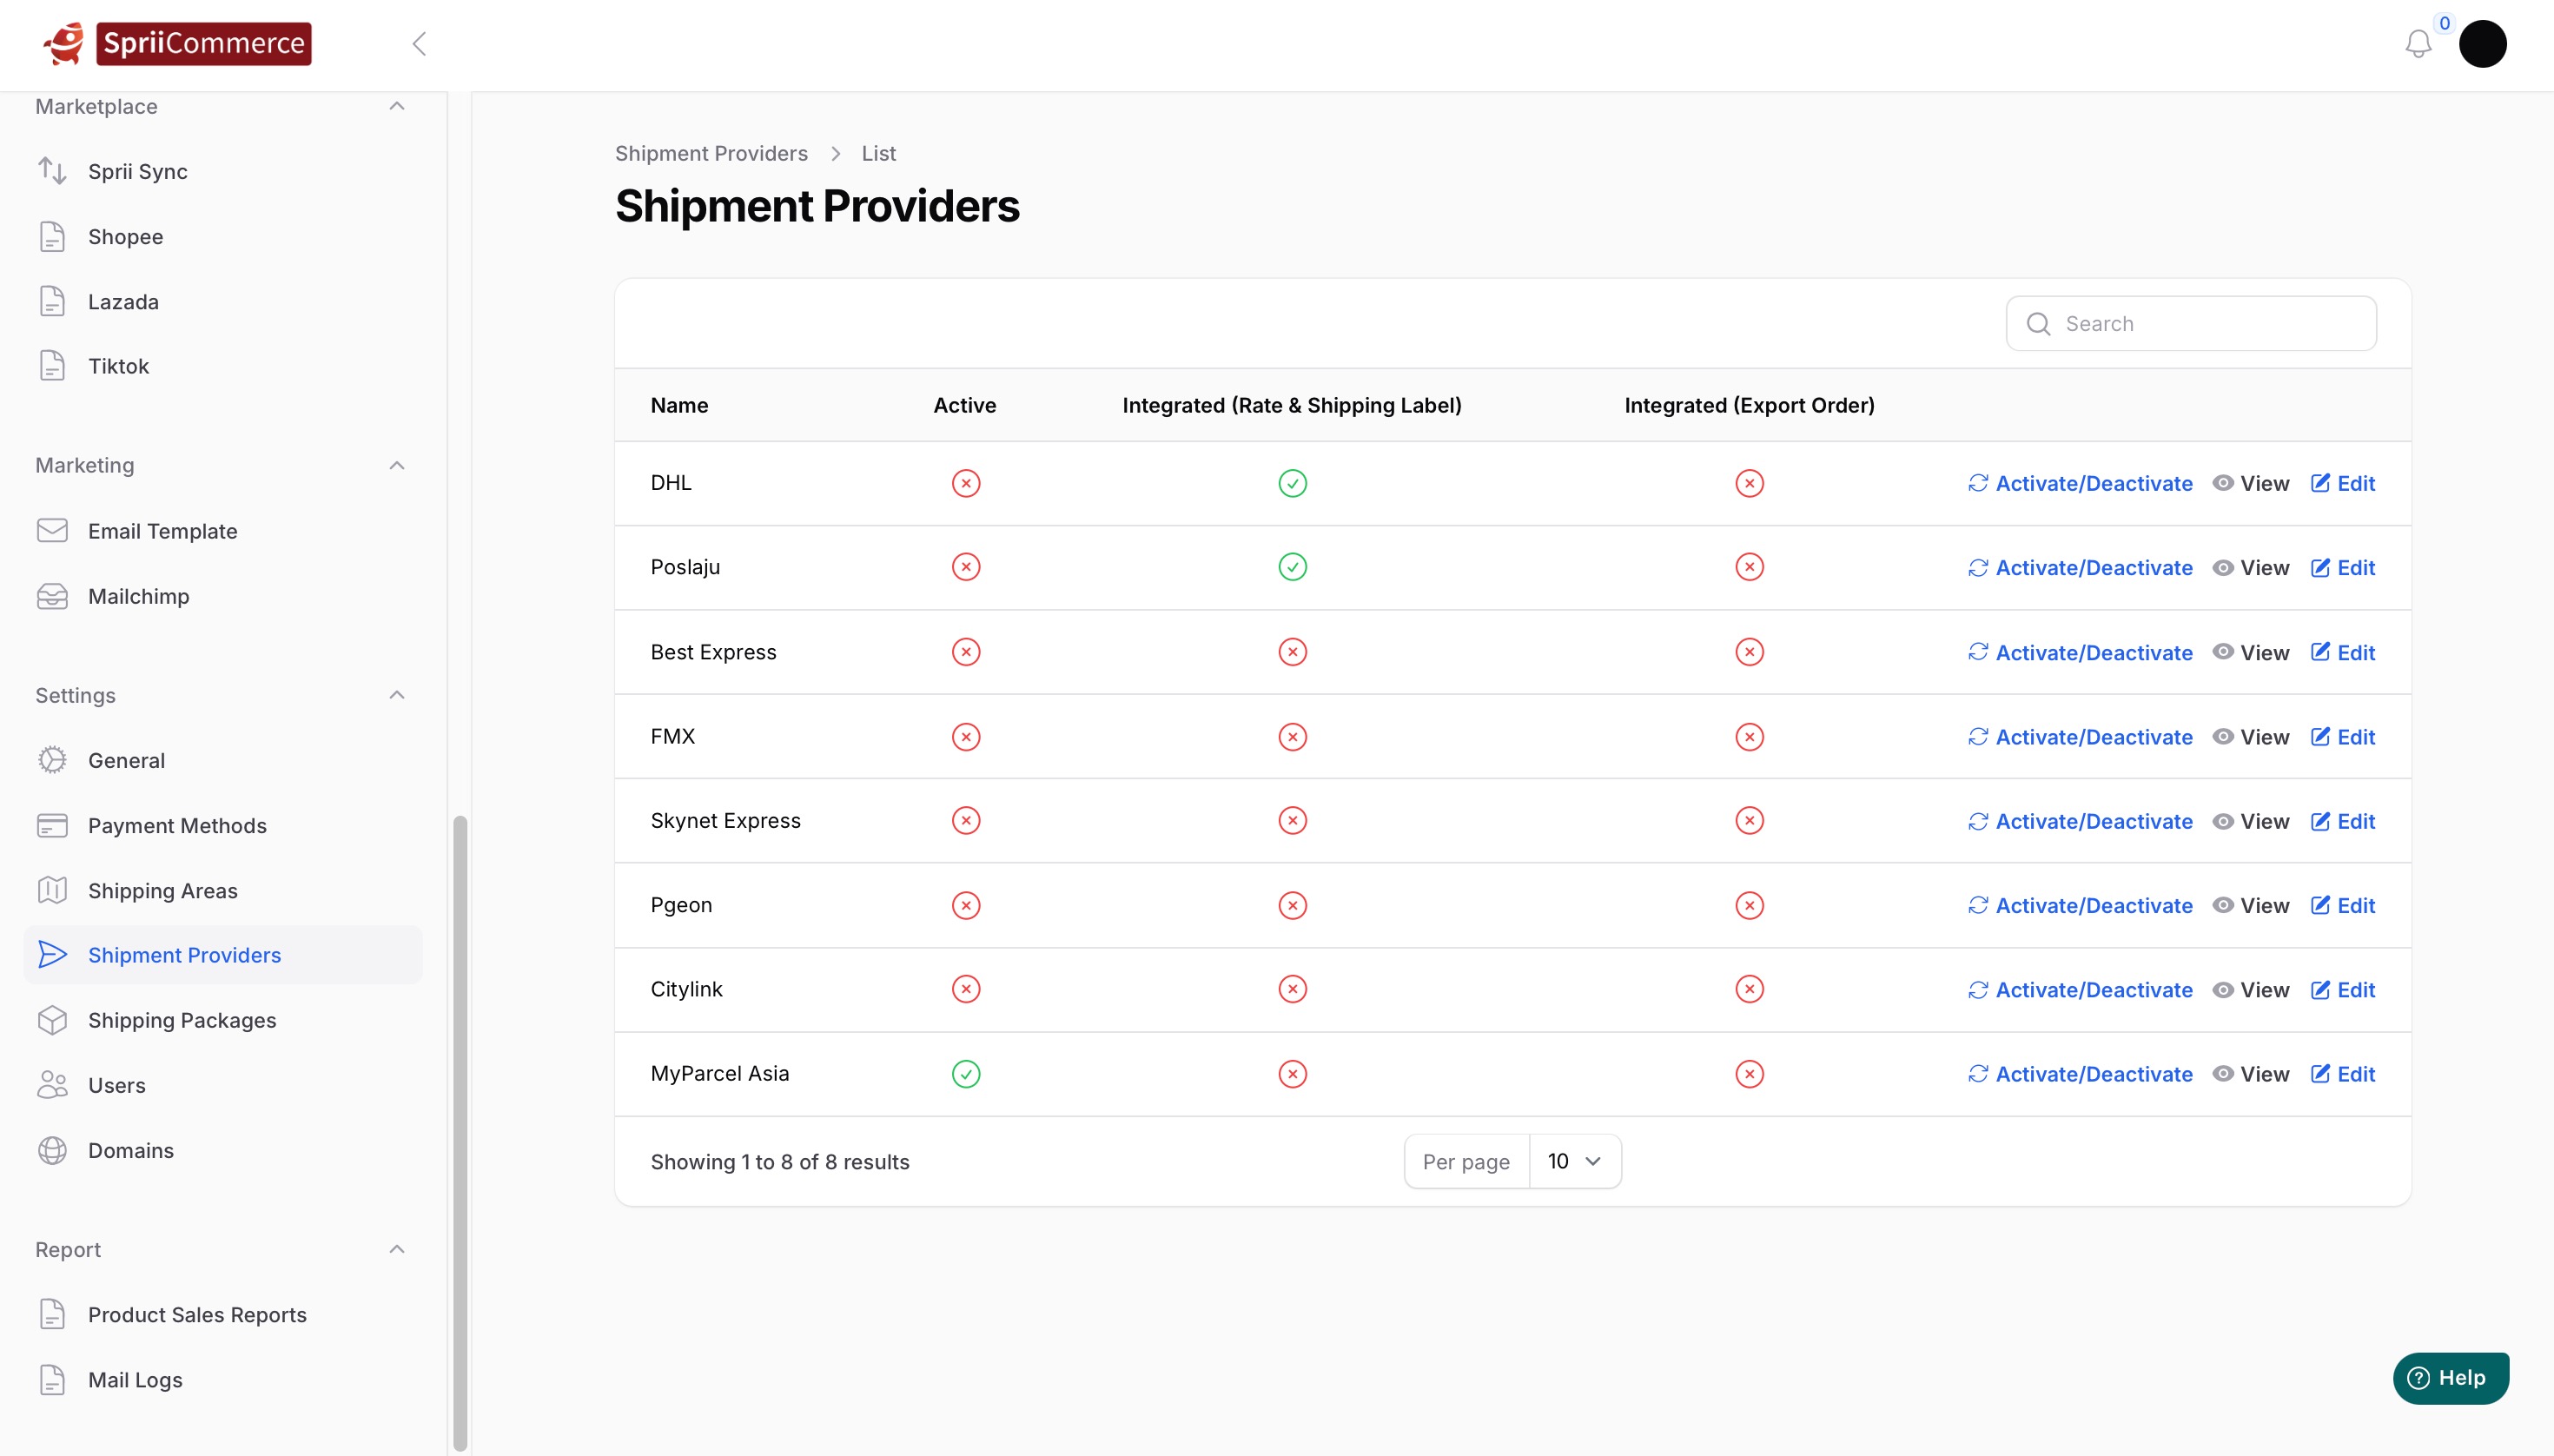View the FMX provider
The width and height of the screenshot is (2554, 1456).
pos(2250,736)
